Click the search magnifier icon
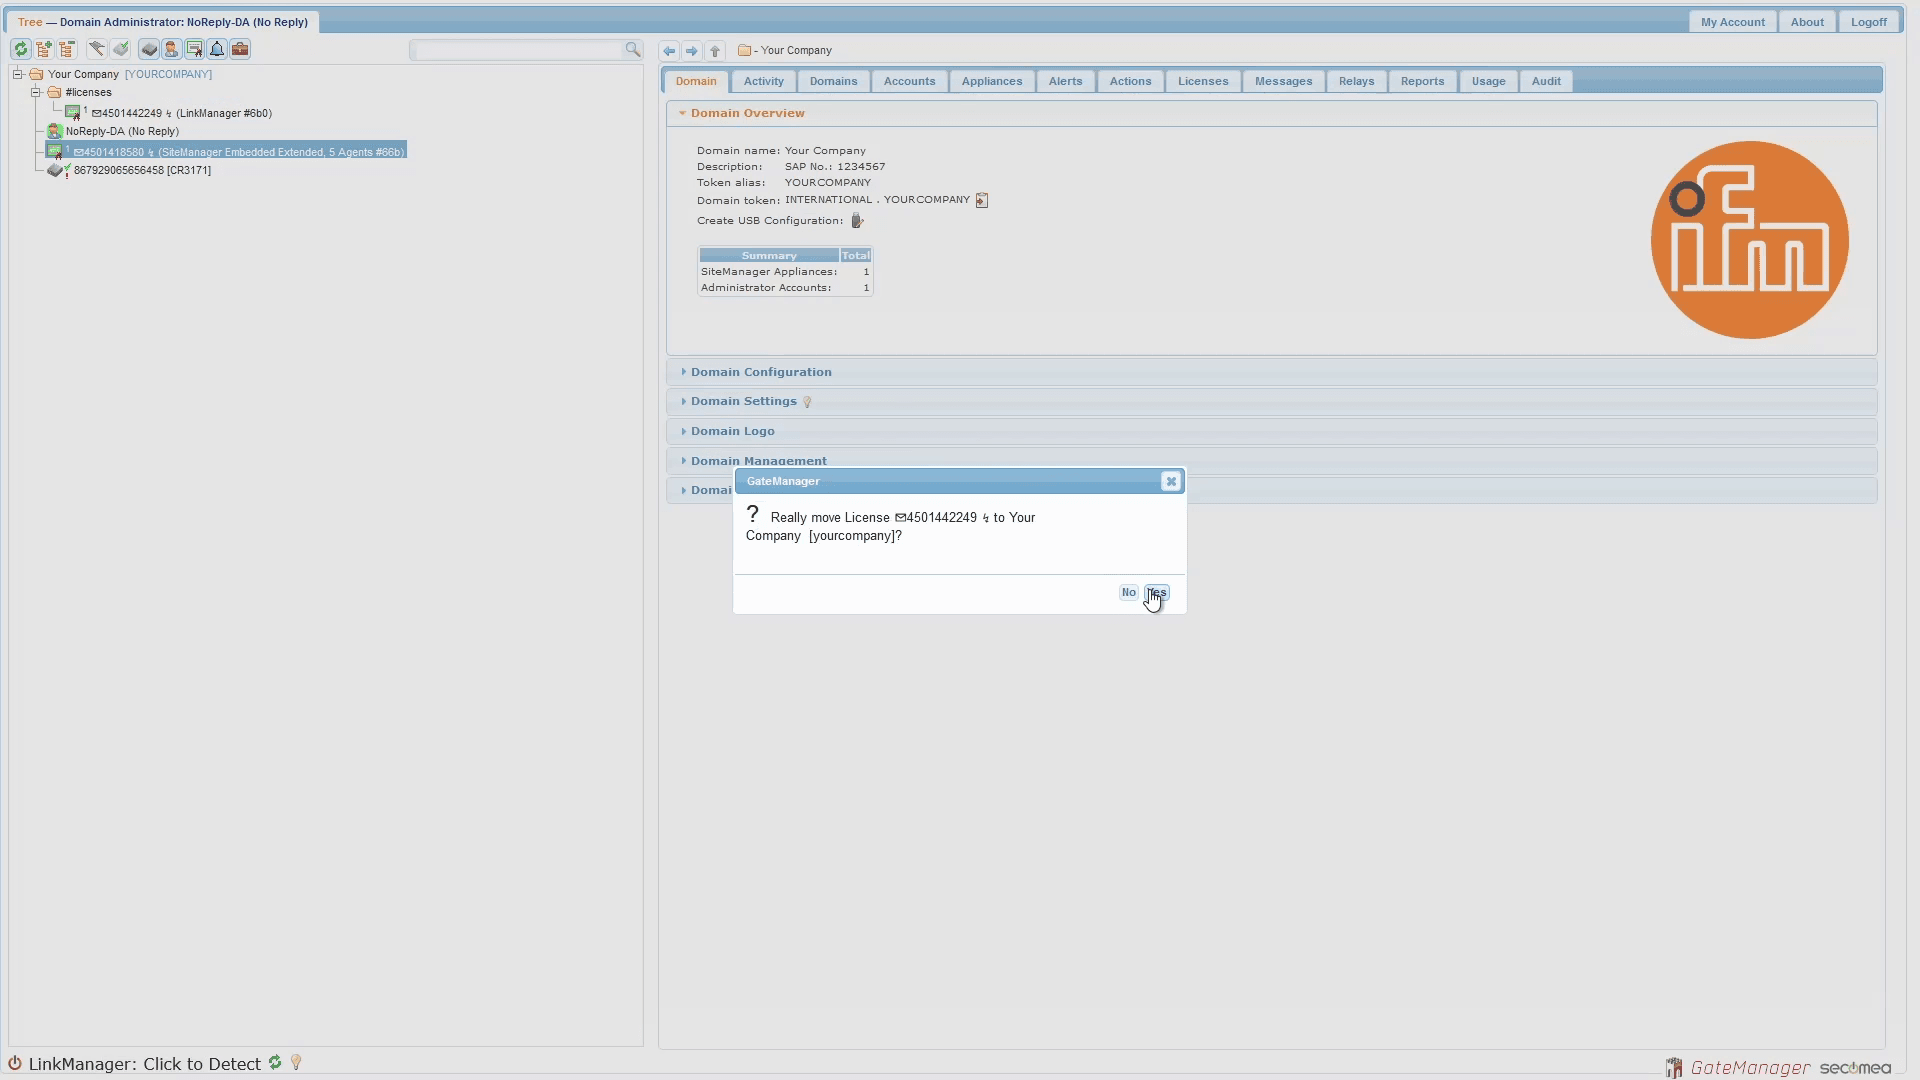 pyautogui.click(x=633, y=49)
